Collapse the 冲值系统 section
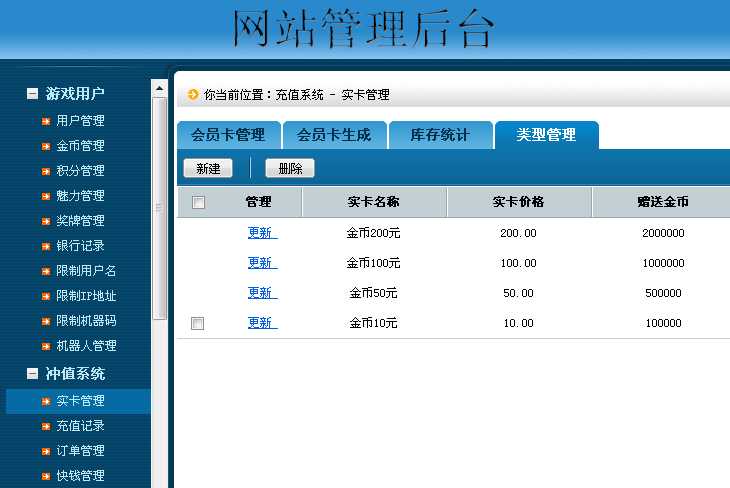This screenshot has height=488, width=730. (x=32, y=373)
